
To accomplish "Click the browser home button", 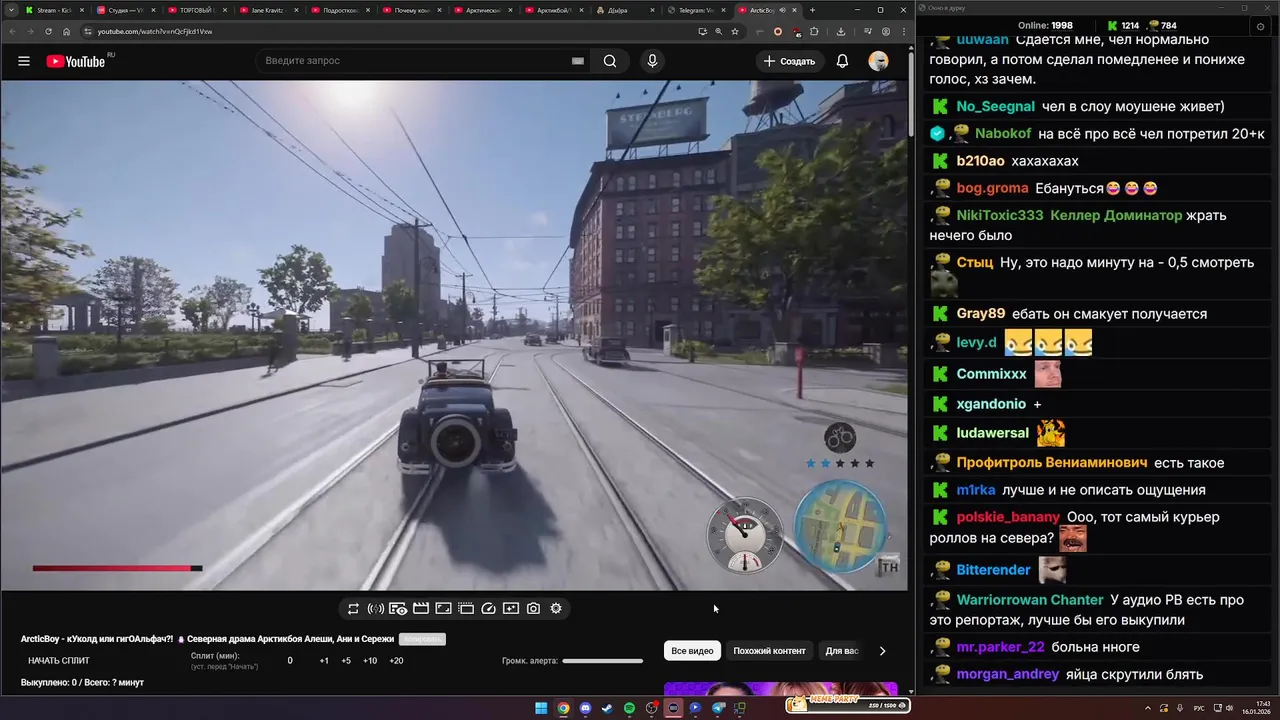I will tap(67, 31).
